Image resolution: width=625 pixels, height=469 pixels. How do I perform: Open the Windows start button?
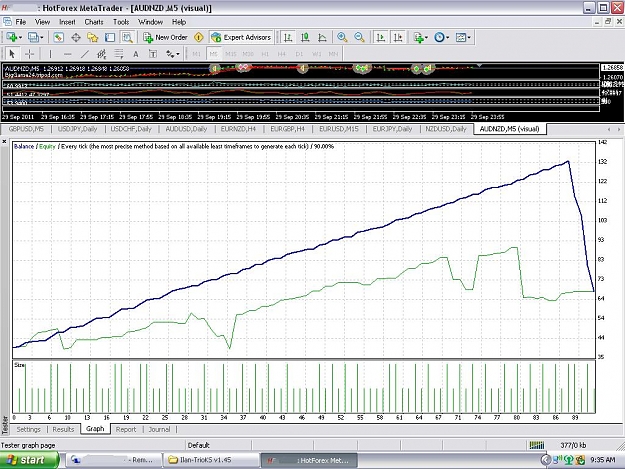point(29,460)
